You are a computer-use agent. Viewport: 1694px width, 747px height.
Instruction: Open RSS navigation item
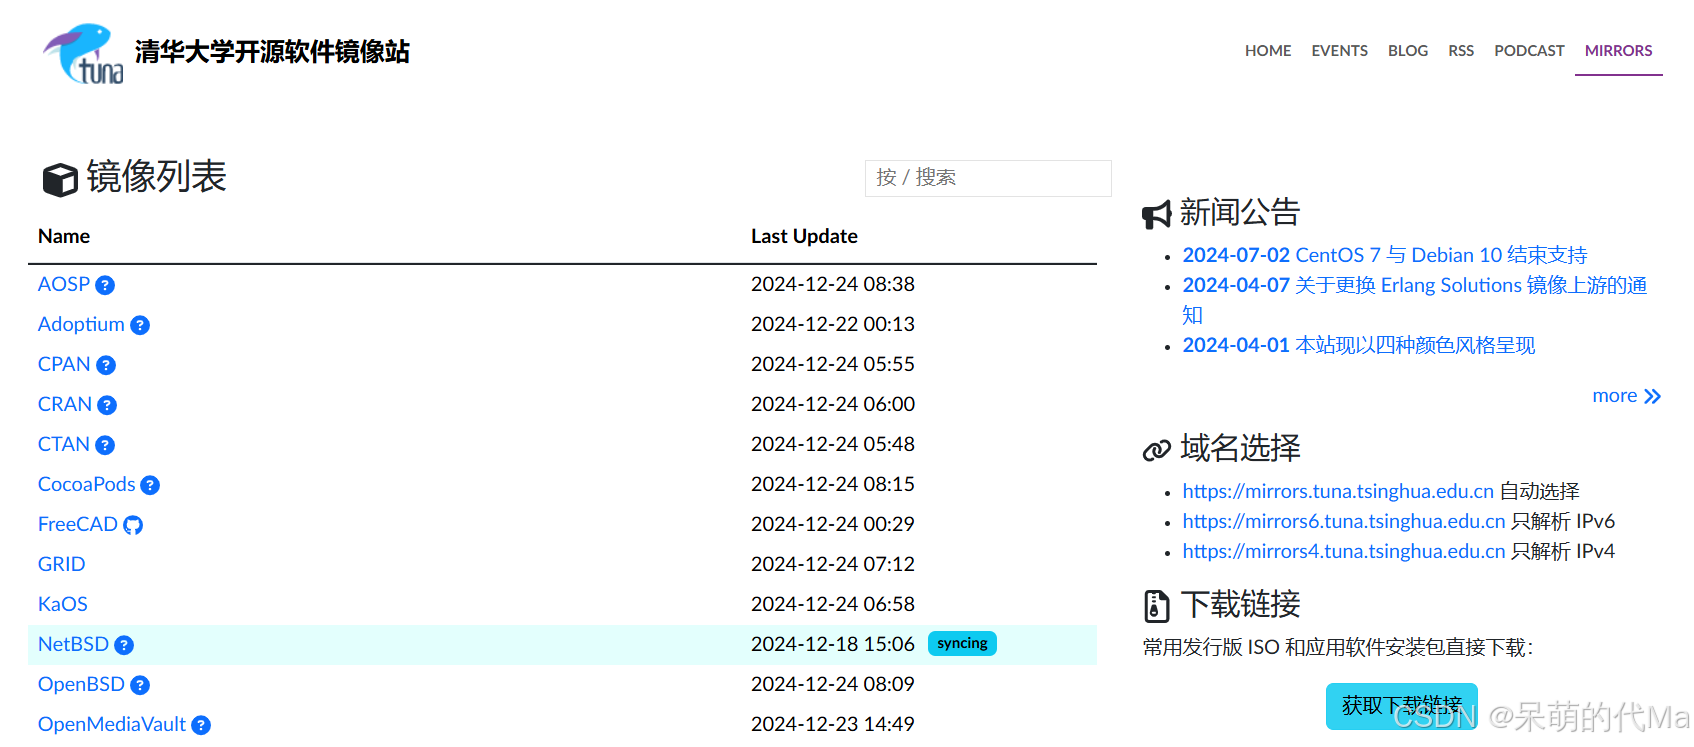[1461, 50]
